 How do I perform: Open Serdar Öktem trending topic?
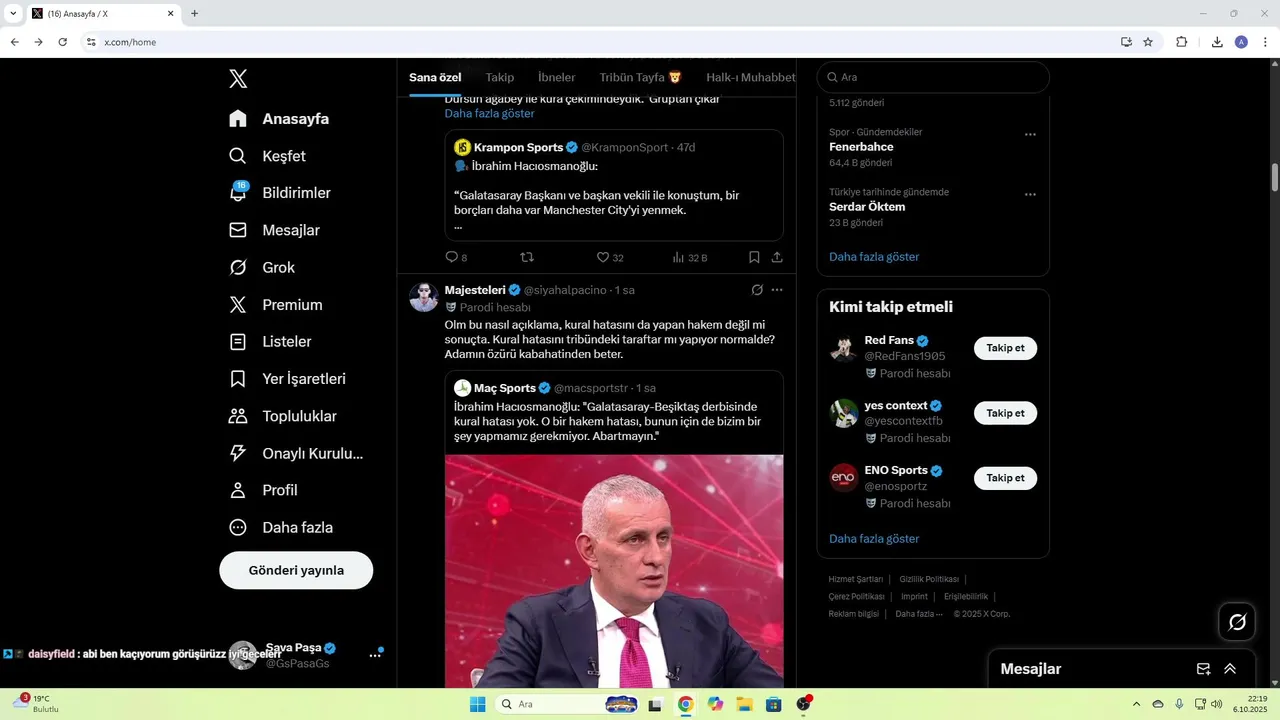[867, 207]
